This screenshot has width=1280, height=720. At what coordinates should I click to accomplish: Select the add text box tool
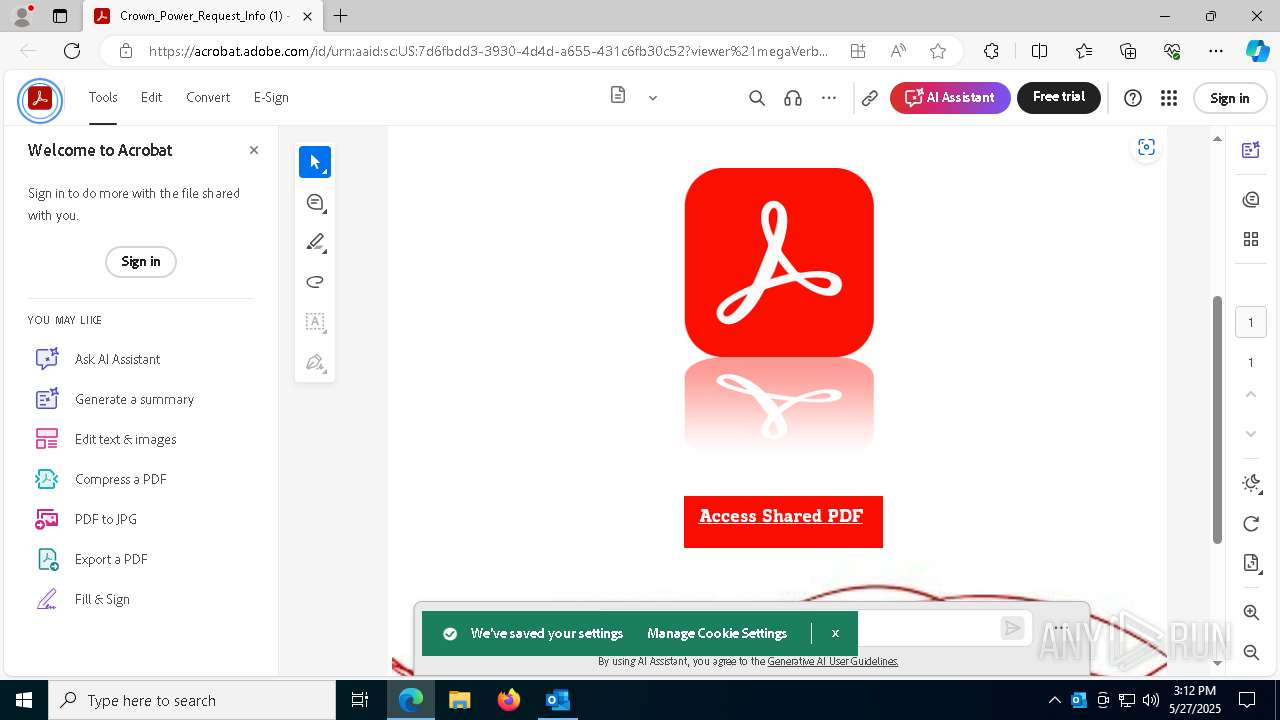315,322
